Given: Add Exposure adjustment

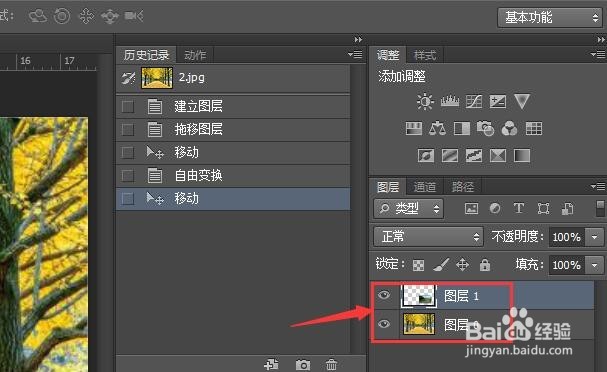Looking at the screenshot, I should (497, 101).
